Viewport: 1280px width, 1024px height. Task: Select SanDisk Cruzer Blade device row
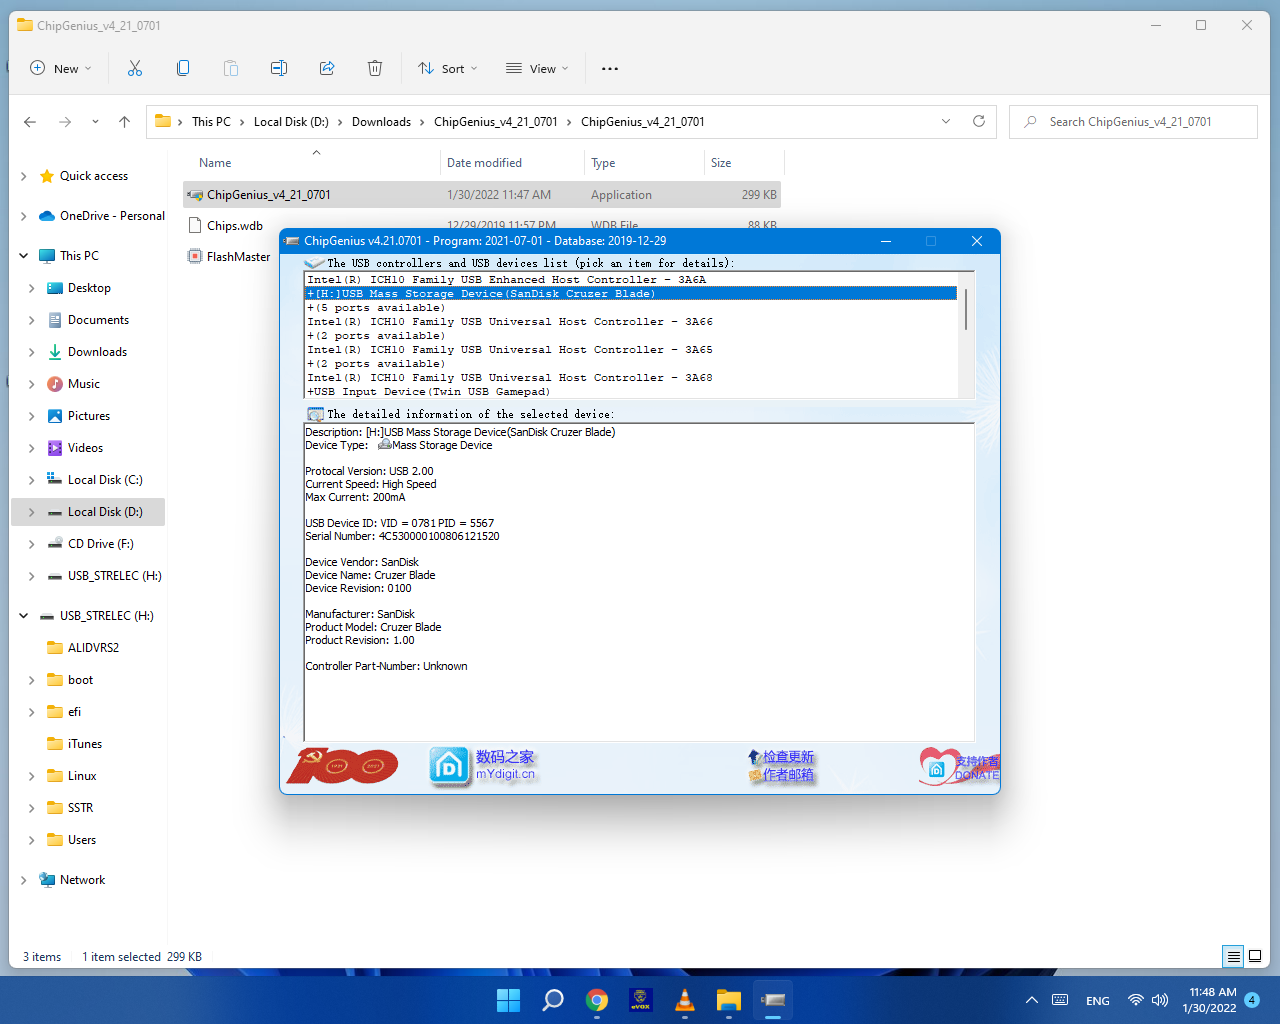(630, 294)
